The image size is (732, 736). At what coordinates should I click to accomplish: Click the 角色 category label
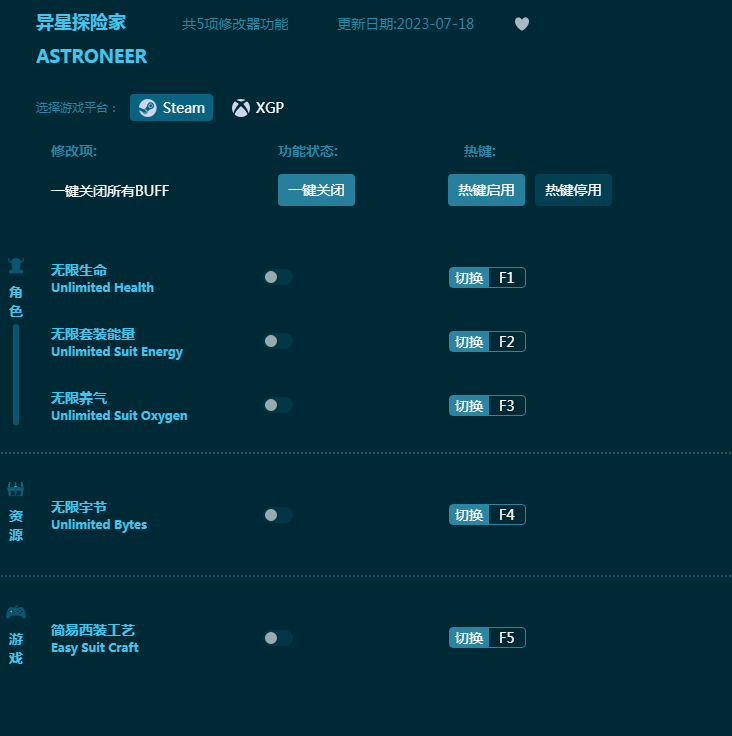[x=16, y=301]
